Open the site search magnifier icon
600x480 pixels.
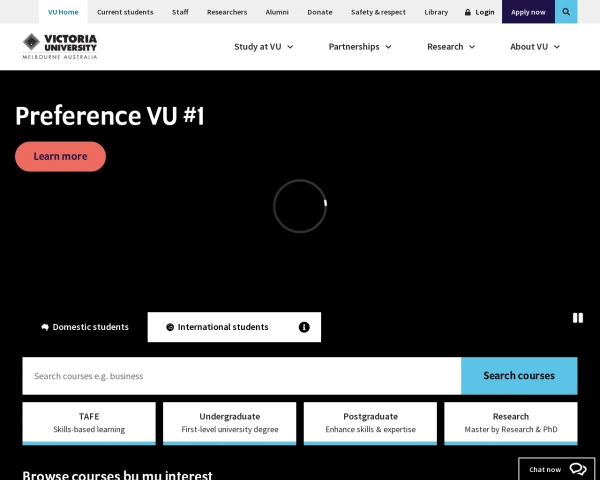click(x=566, y=12)
